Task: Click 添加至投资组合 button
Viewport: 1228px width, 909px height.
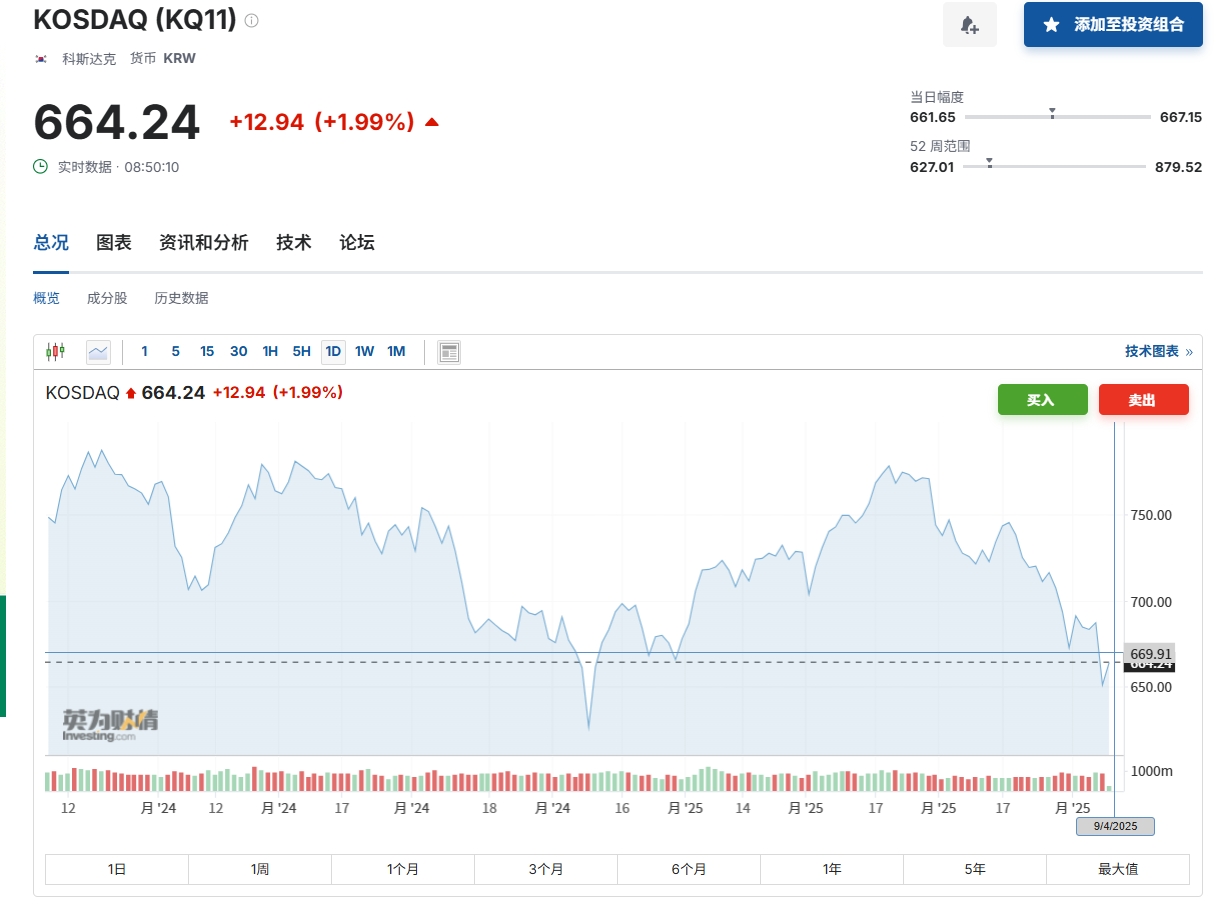Action: 1113,25
